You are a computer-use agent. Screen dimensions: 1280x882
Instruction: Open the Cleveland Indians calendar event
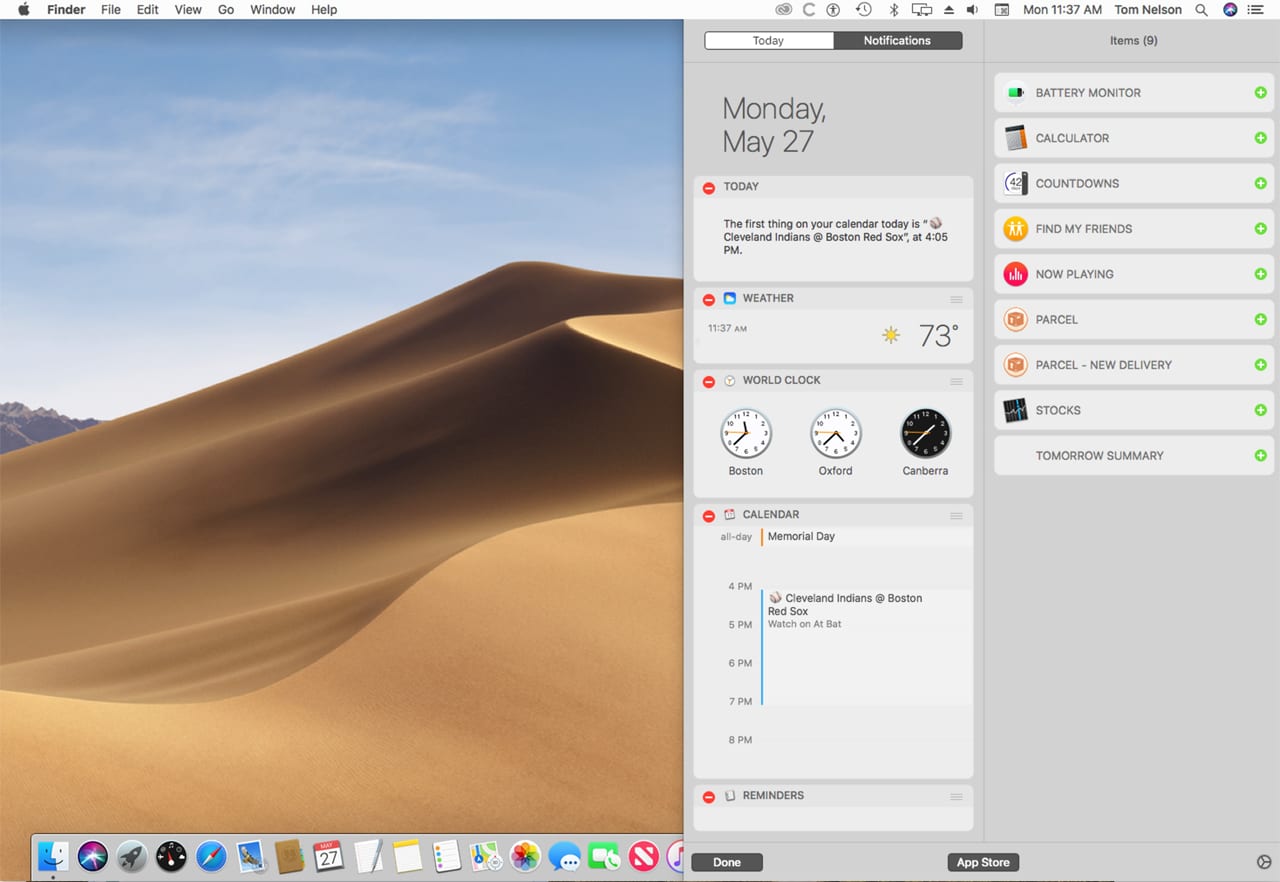(x=866, y=647)
